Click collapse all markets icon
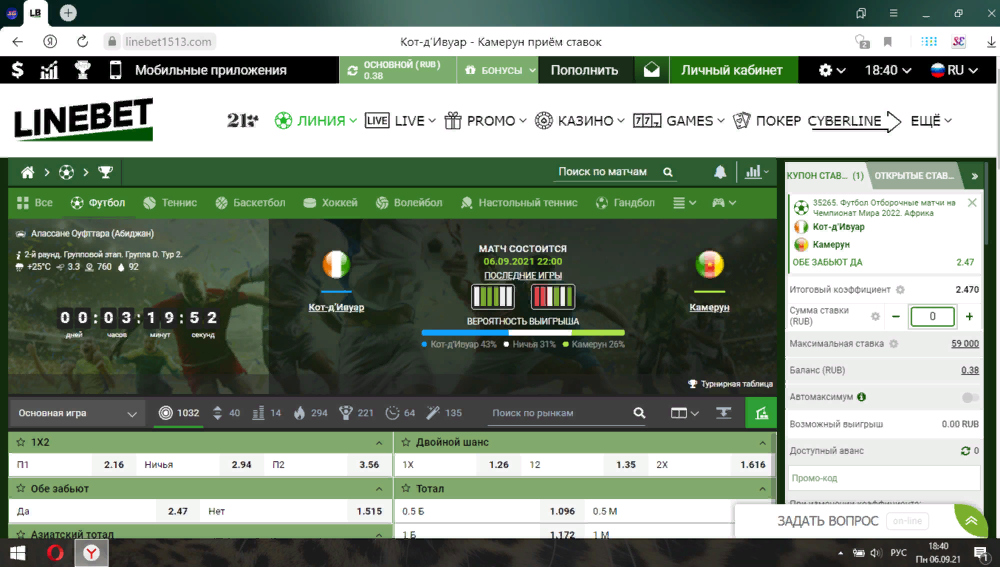This screenshot has width=1000, height=567. click(x=723, y=413)
